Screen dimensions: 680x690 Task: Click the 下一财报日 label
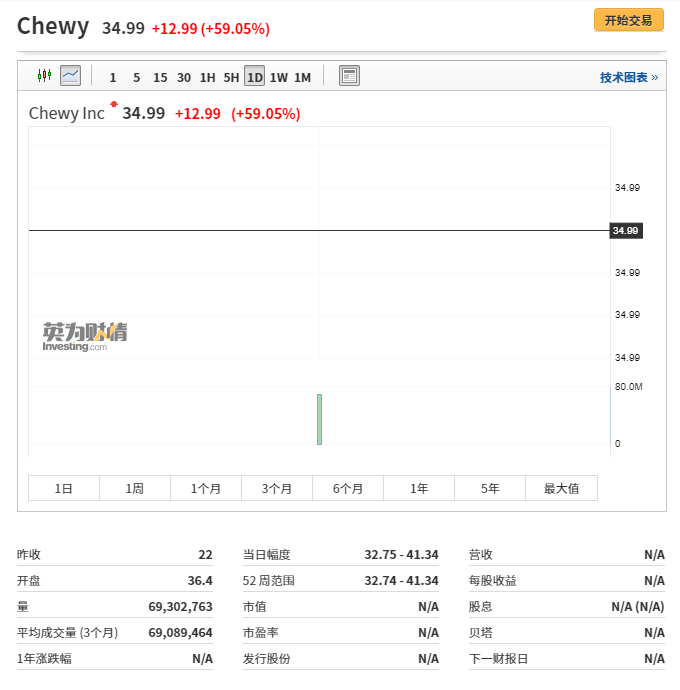pyautogui.click(x=498, y=658)
